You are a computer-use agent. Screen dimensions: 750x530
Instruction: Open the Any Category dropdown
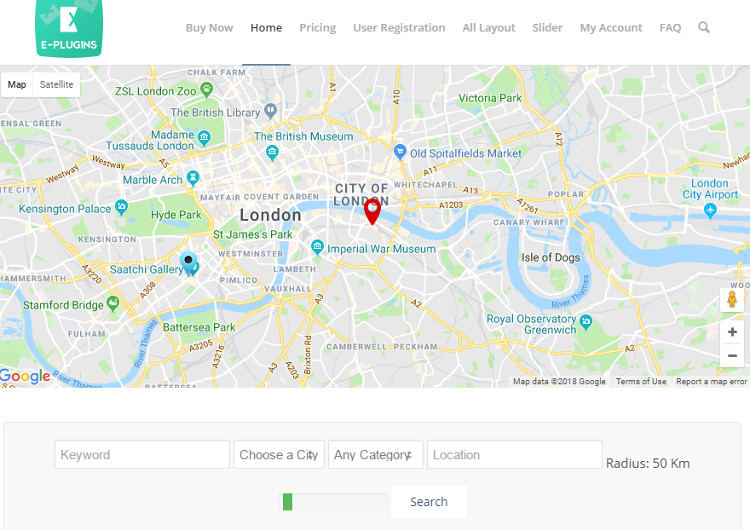[375, 454]
